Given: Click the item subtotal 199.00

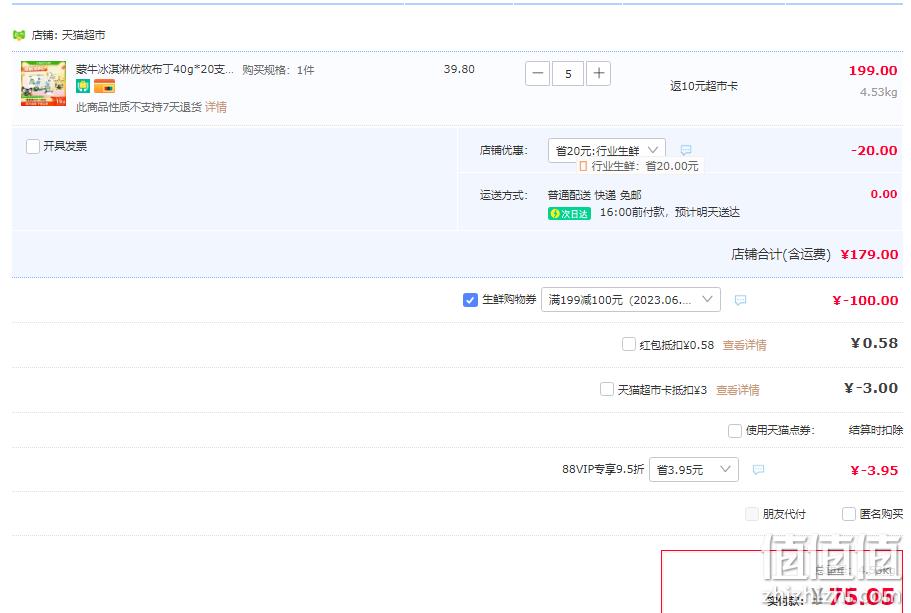Looking at the screenshot, I should point(873,70).
